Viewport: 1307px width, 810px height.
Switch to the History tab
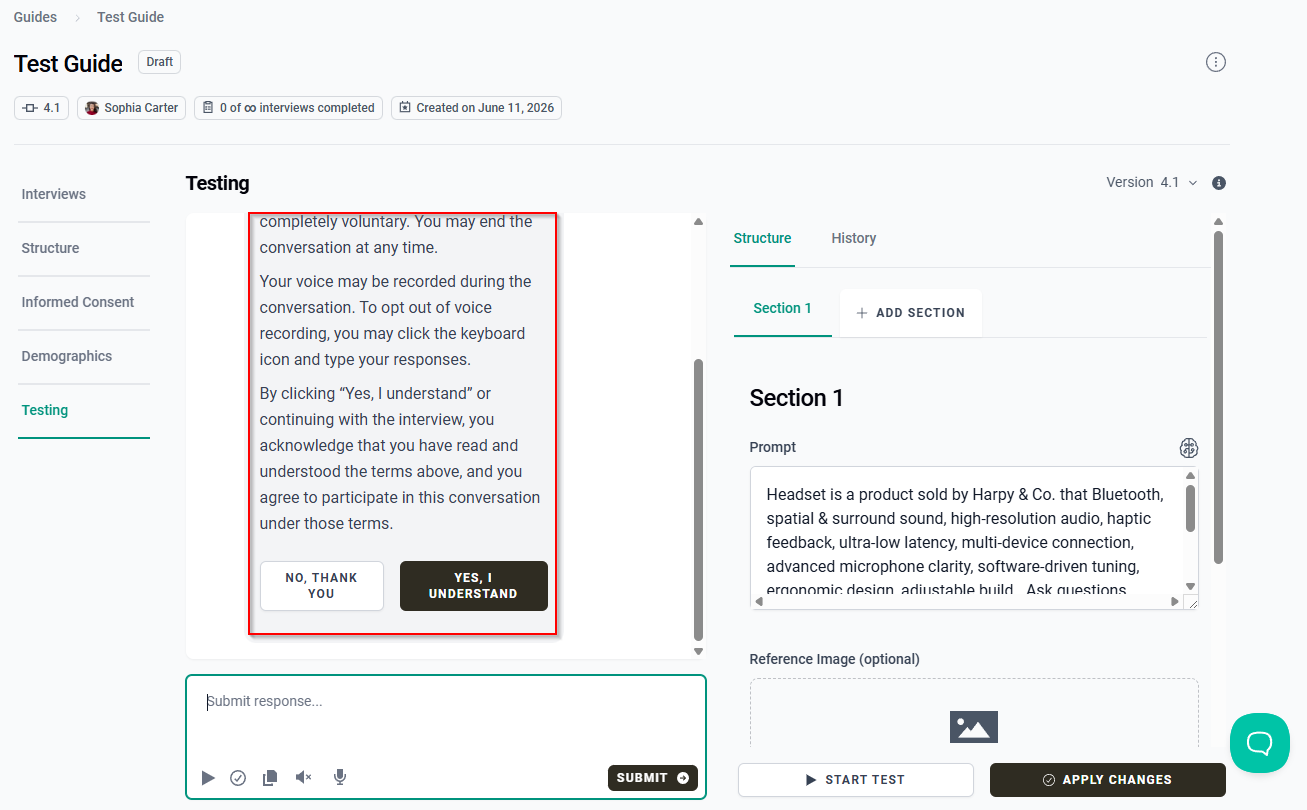[854, 238]
